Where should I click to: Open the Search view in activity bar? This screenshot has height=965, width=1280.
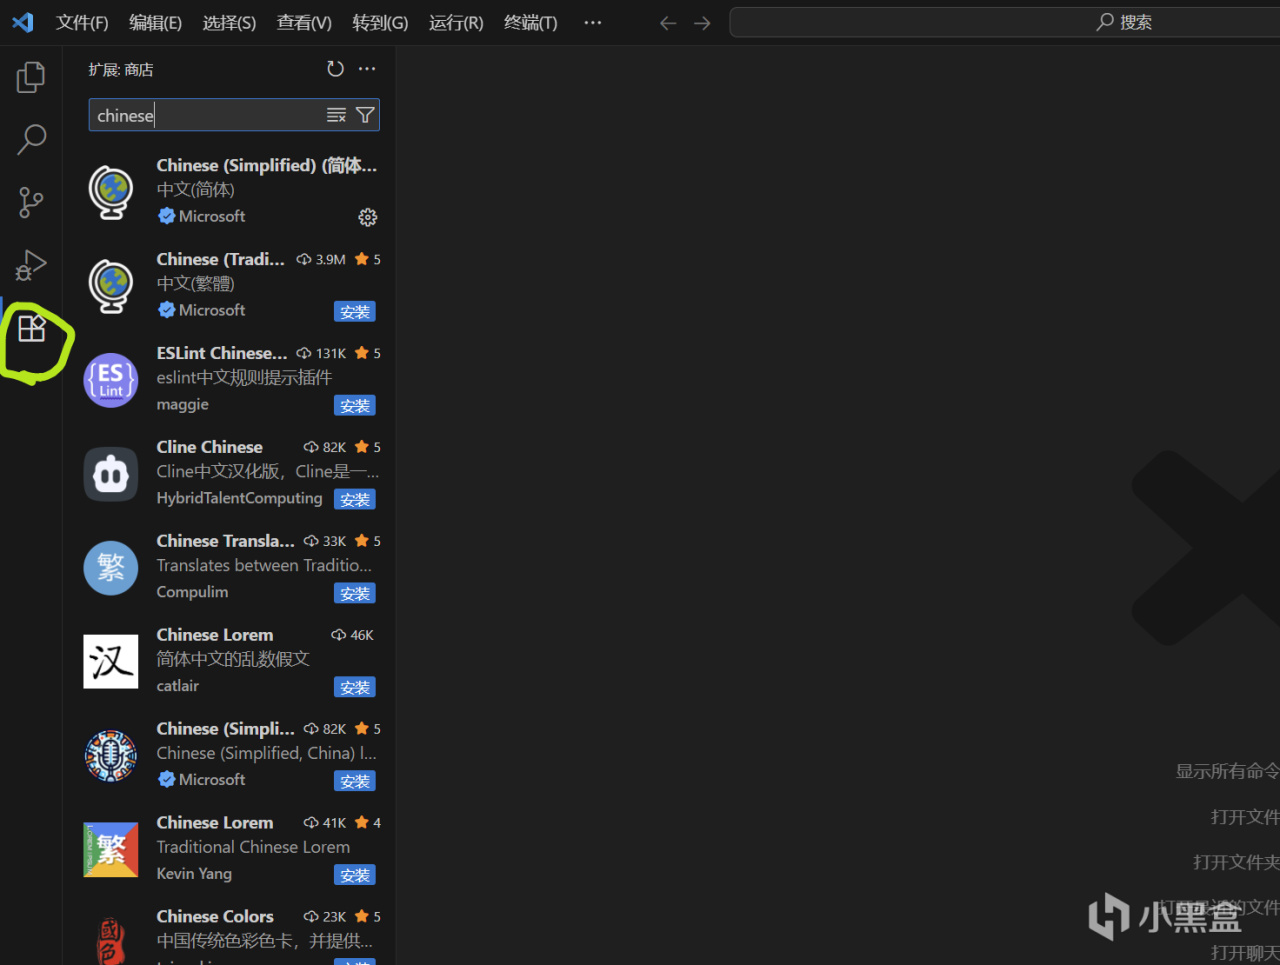click(31, 139)
